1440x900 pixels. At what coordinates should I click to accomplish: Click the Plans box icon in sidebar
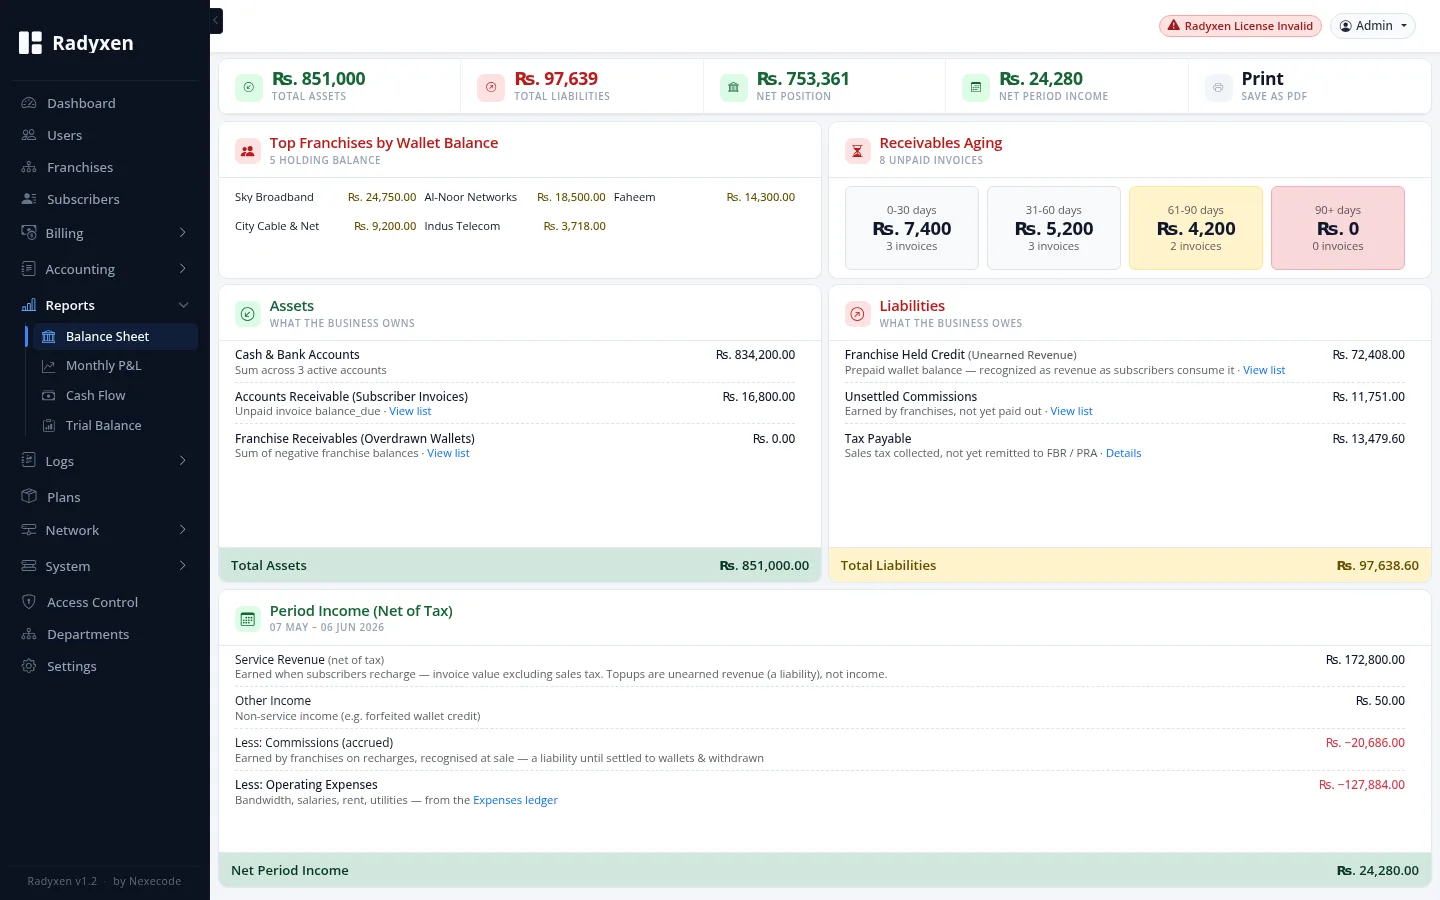click(29, 497)
